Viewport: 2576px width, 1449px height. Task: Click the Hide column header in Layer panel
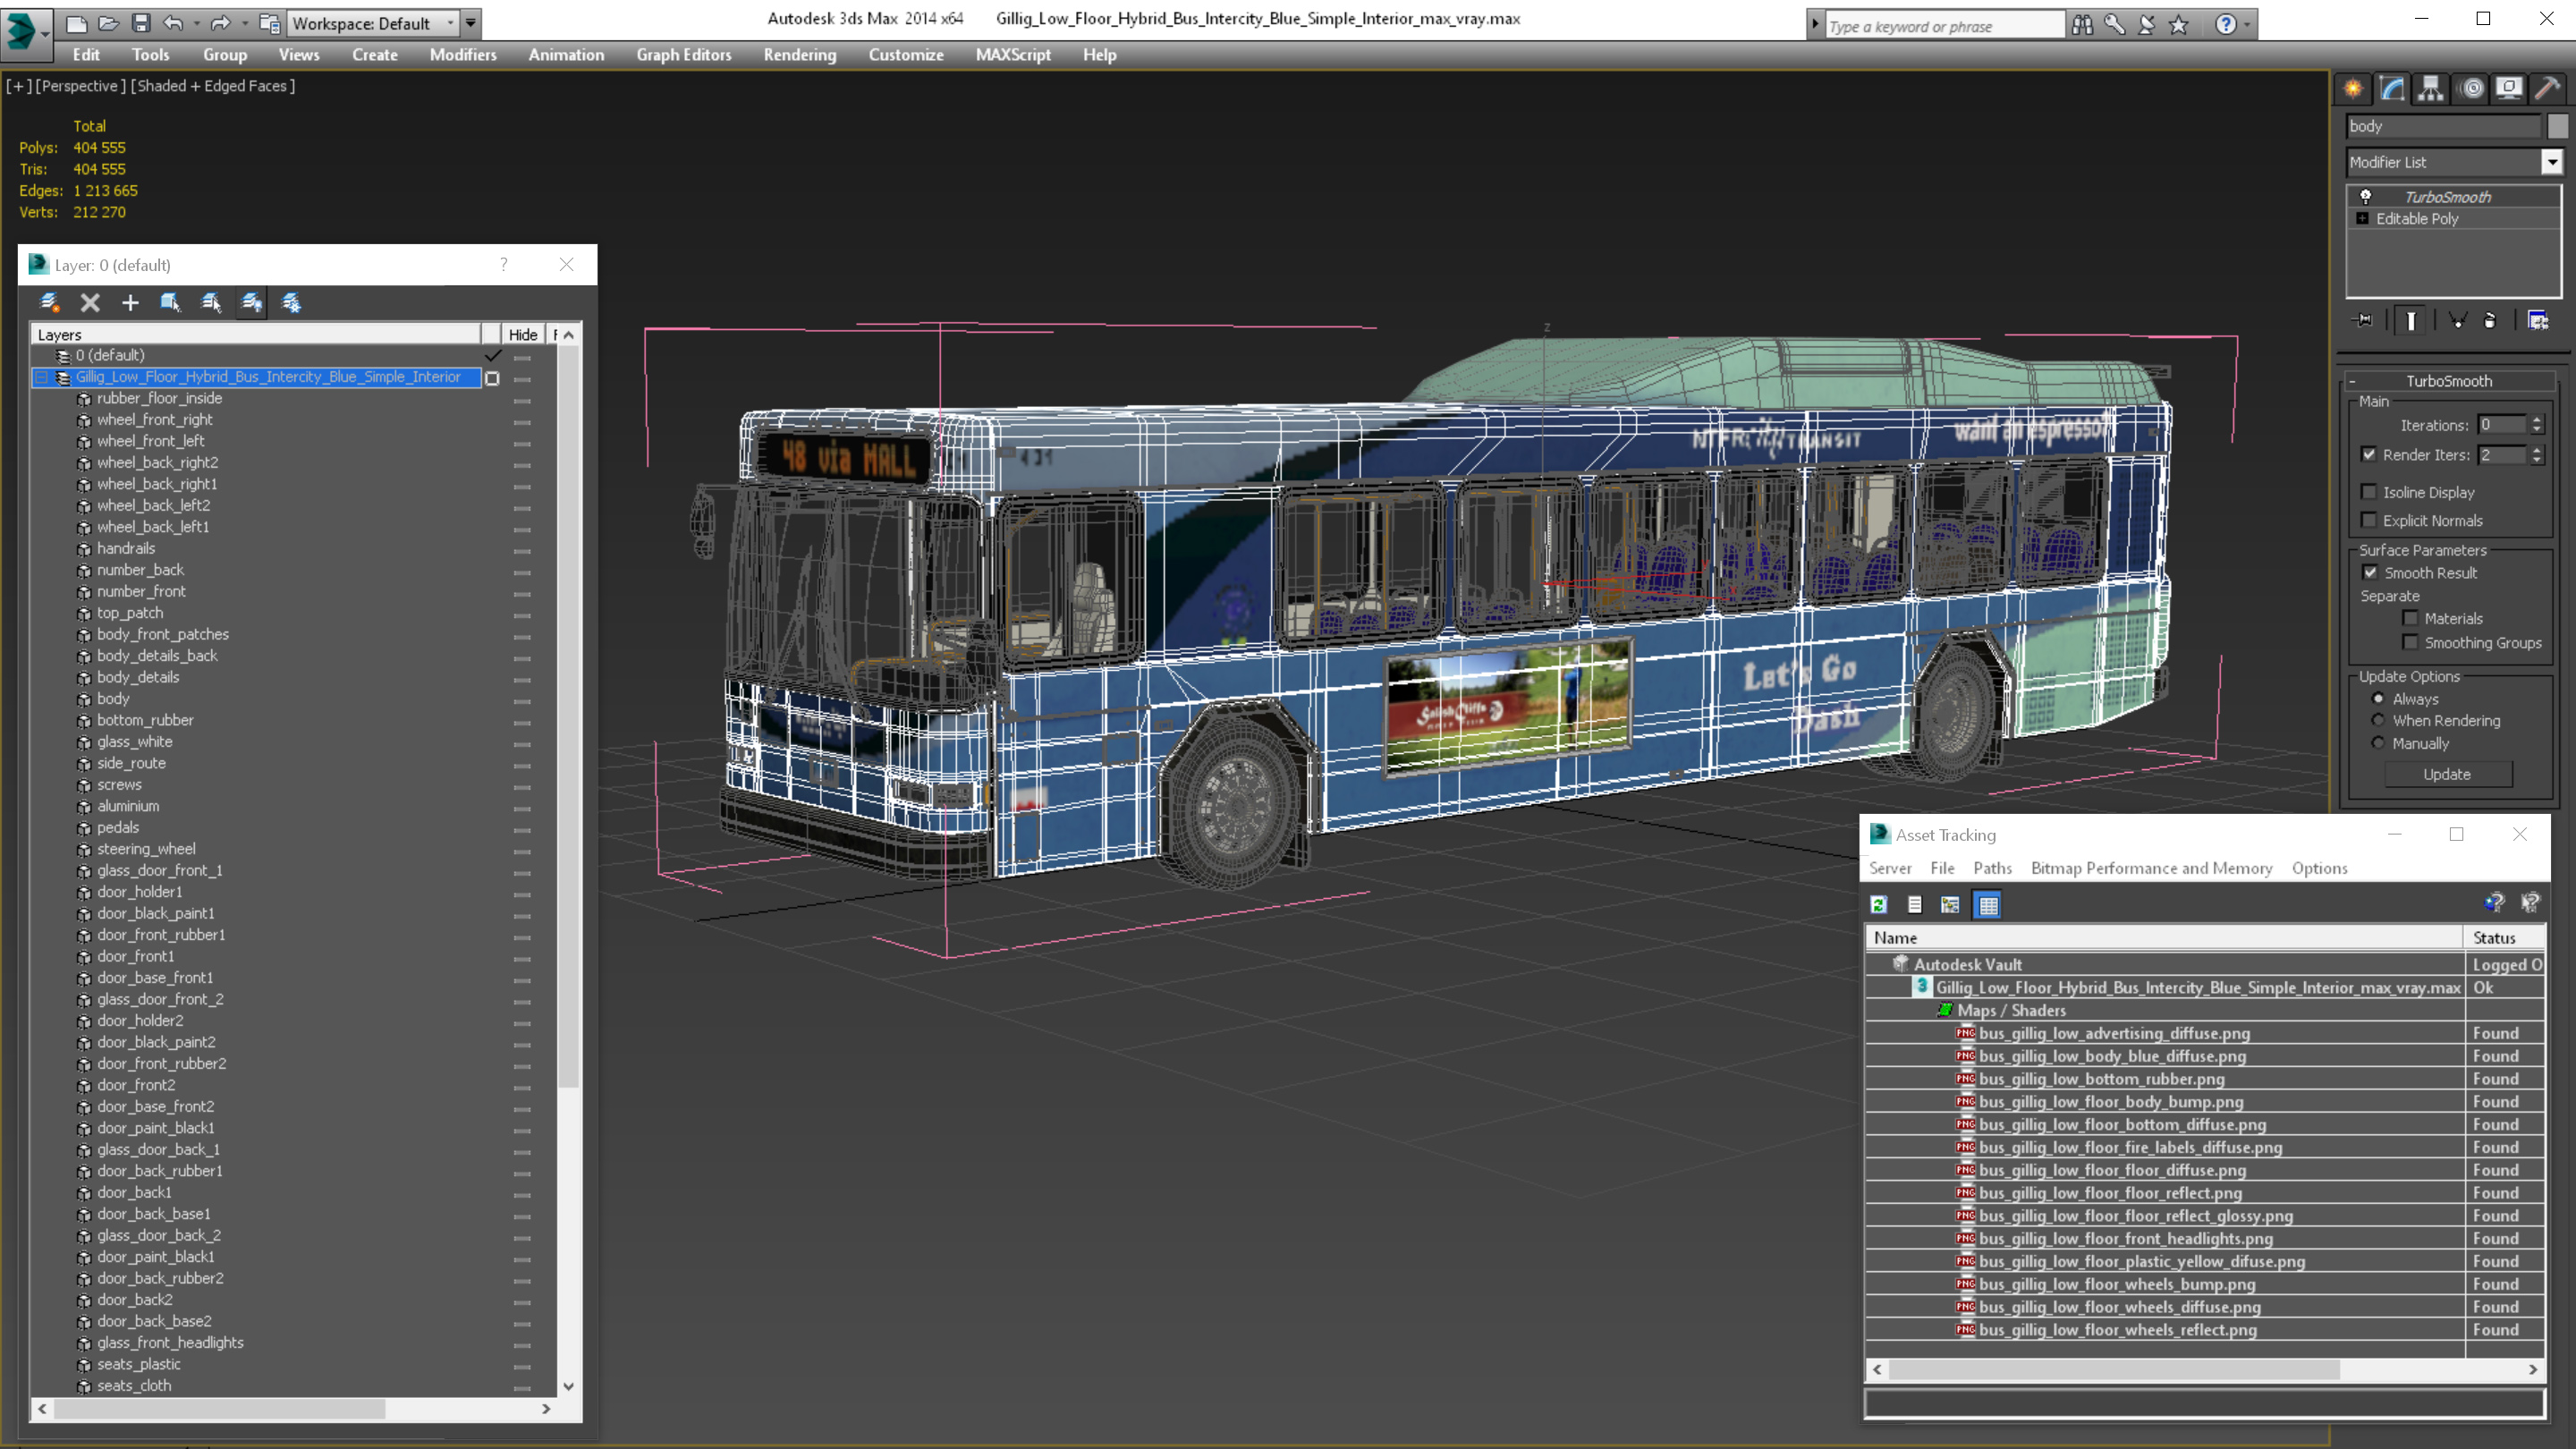[522, 334]
